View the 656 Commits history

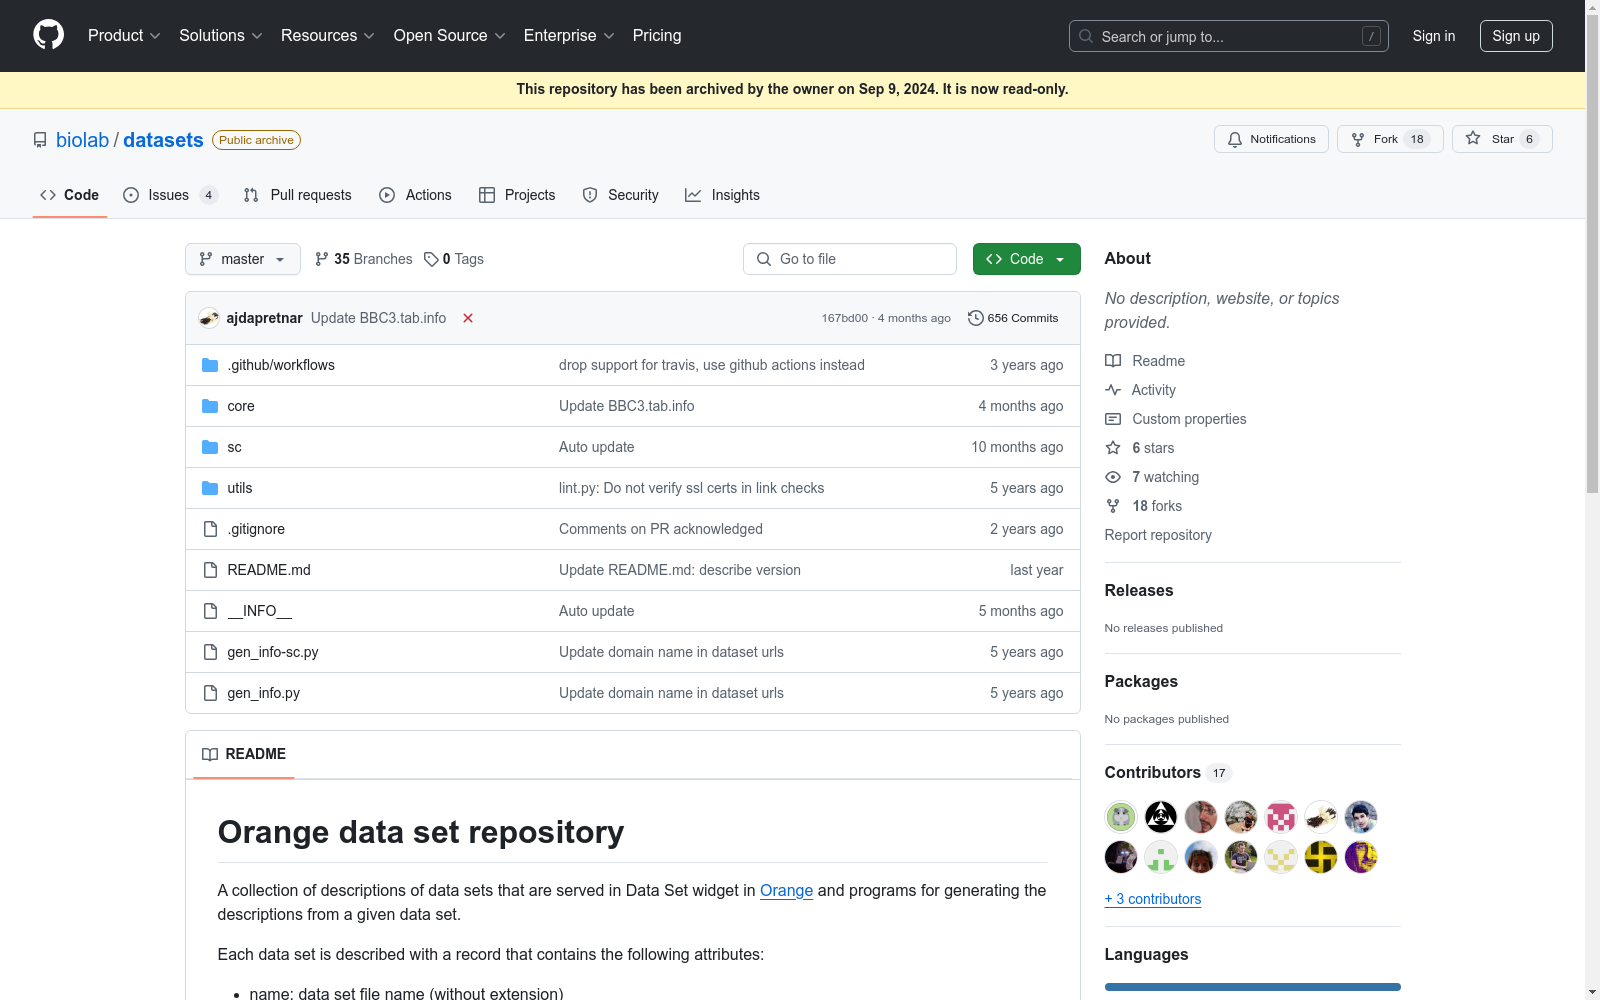coord(1013,318)
